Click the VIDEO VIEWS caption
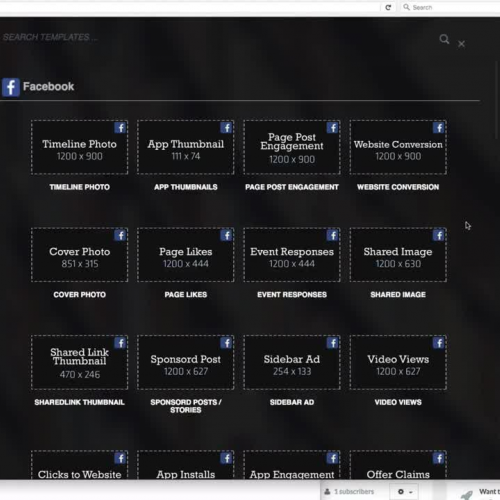Viewport: 500px width, 500px height. click(x=398, y=403)
